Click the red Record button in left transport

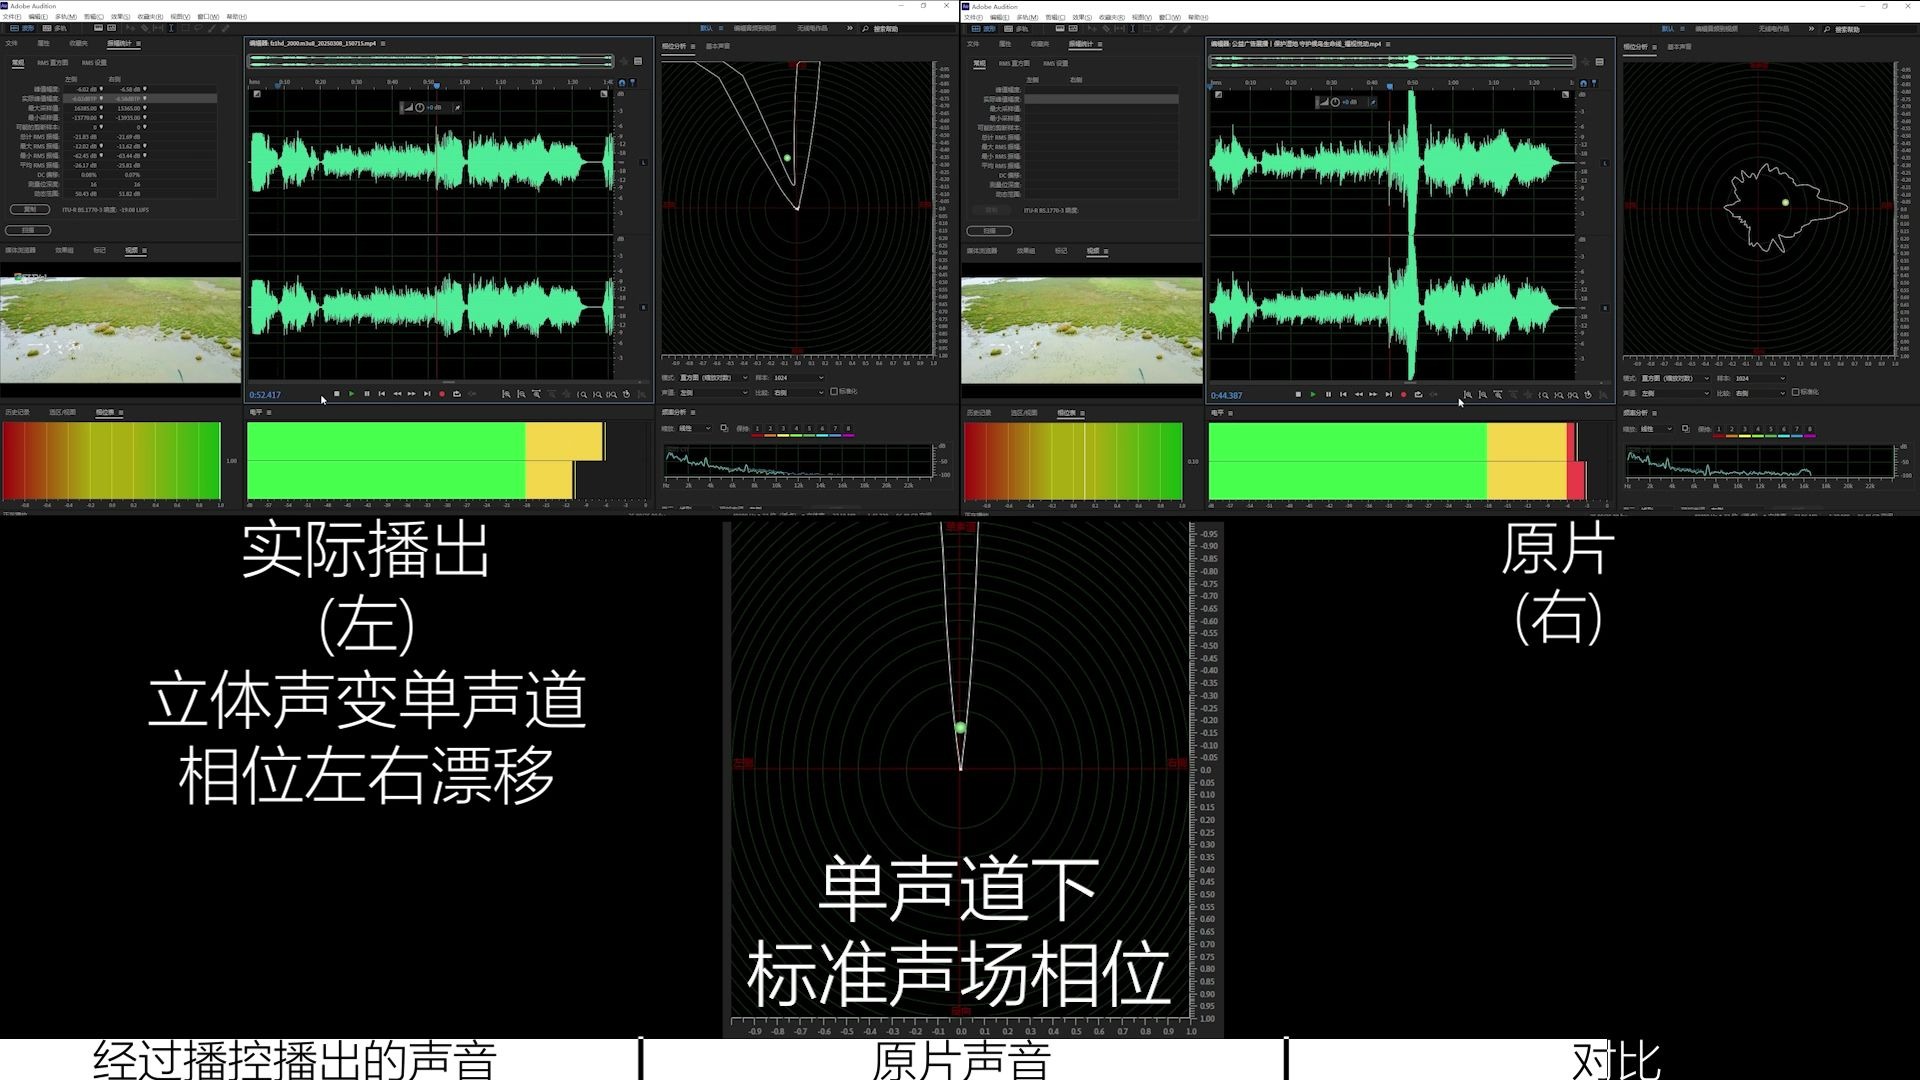coord(442,394)
